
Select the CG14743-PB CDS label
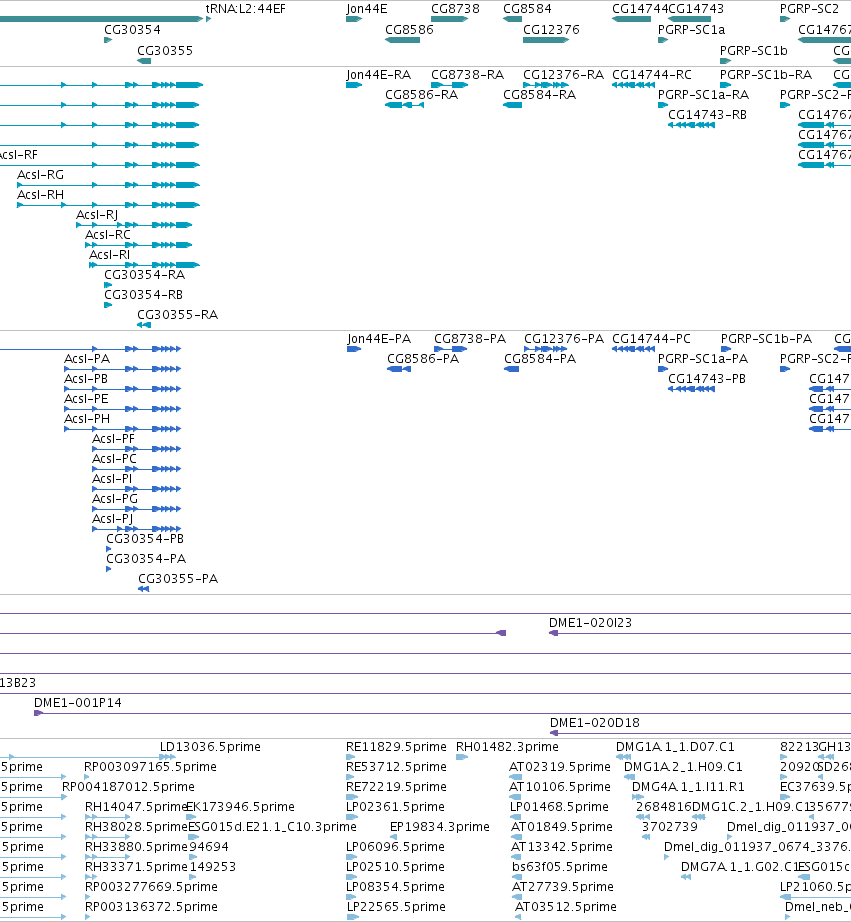pos(706,379)
